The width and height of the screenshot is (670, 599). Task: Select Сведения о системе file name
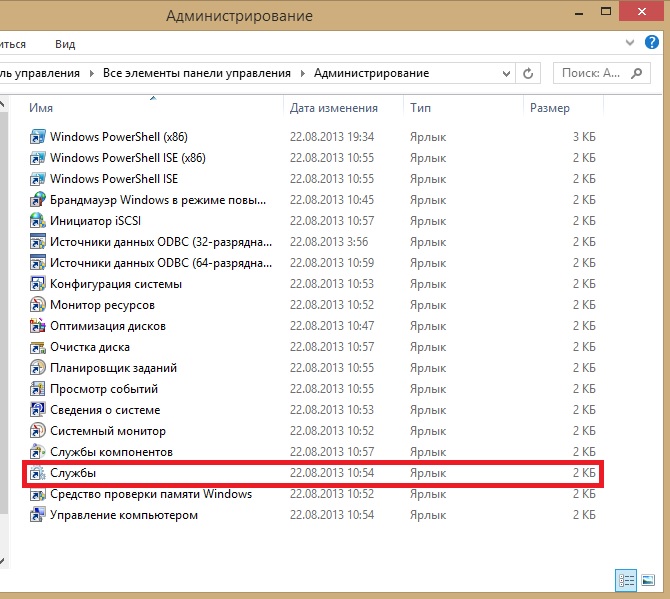[x=105, y=410]
